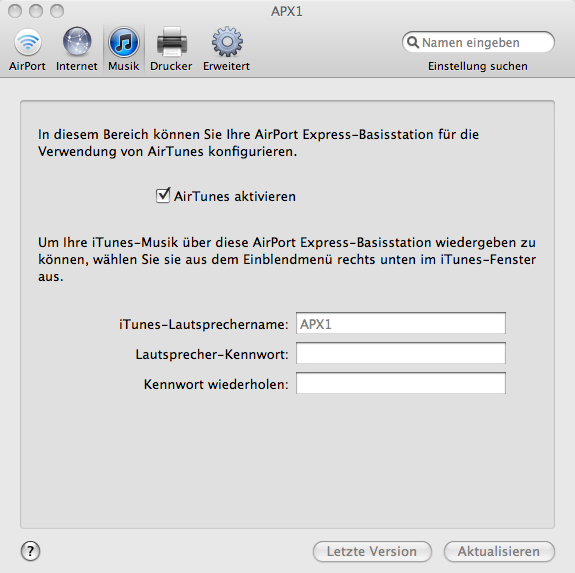Open the Drucker printer pane
Viewport: 575px width, 573px height.
pyautogui.click(x=171, y=49)
